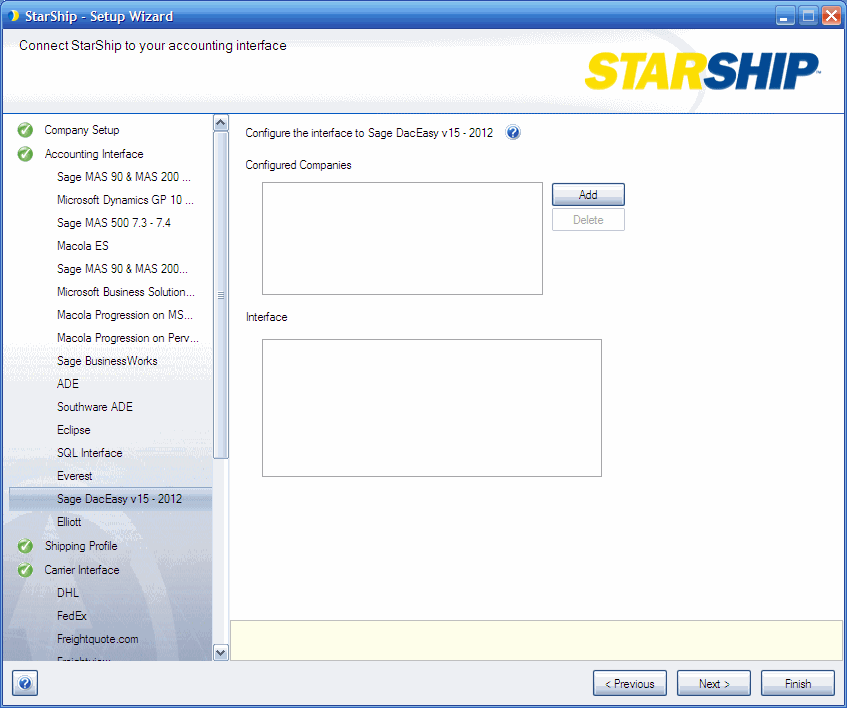Choose Freightquote.com carrier
Viewport: 847px width, 708px height.
(x=98, y=639)
